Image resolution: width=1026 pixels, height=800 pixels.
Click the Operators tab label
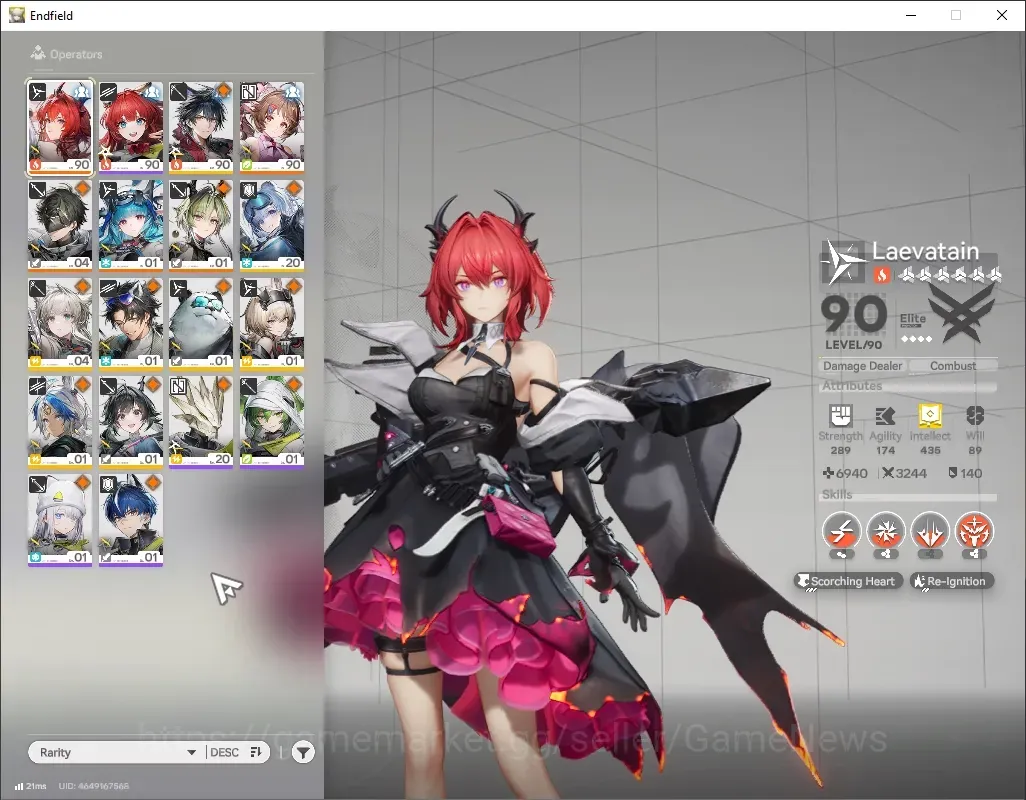click(76, 54)
